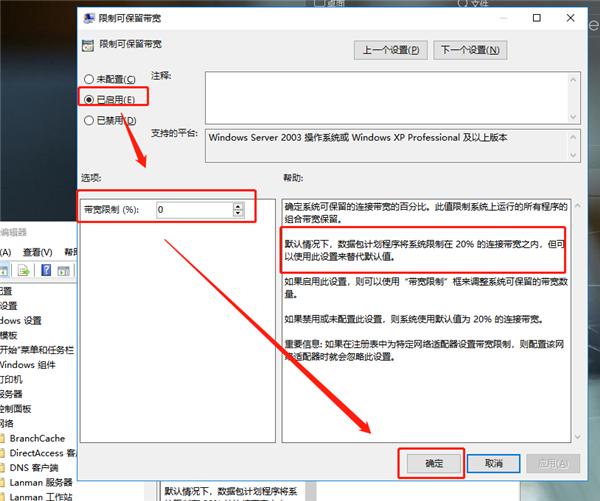Viewport: 600px width, 501px height.
Task: Click the show/hide action pane toolbar icon
Action: pos(63,271)
